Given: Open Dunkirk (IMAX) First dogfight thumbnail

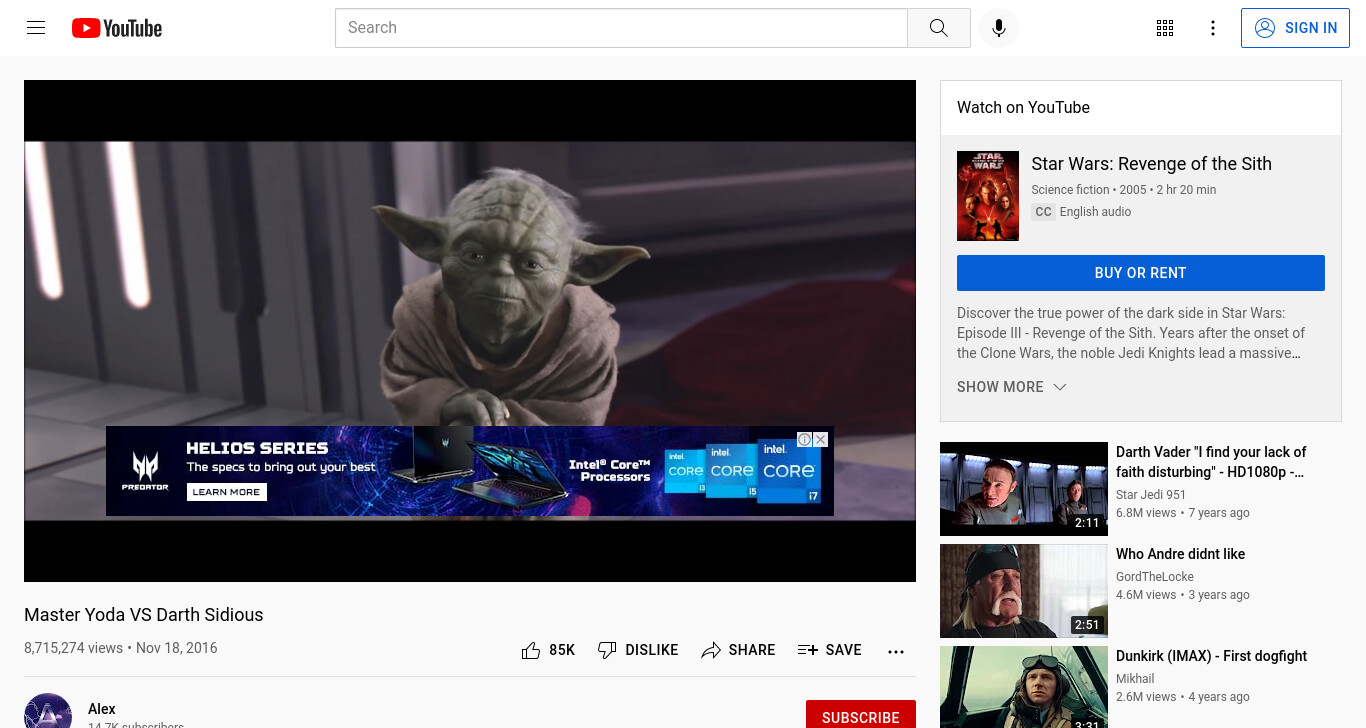Looking at the screenshot, I should click(1024, 687).
